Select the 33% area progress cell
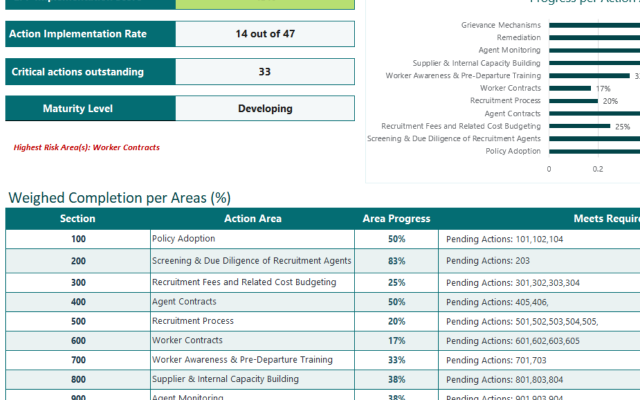640x400 pixels. pyautogui.click(x=396, y=360)
